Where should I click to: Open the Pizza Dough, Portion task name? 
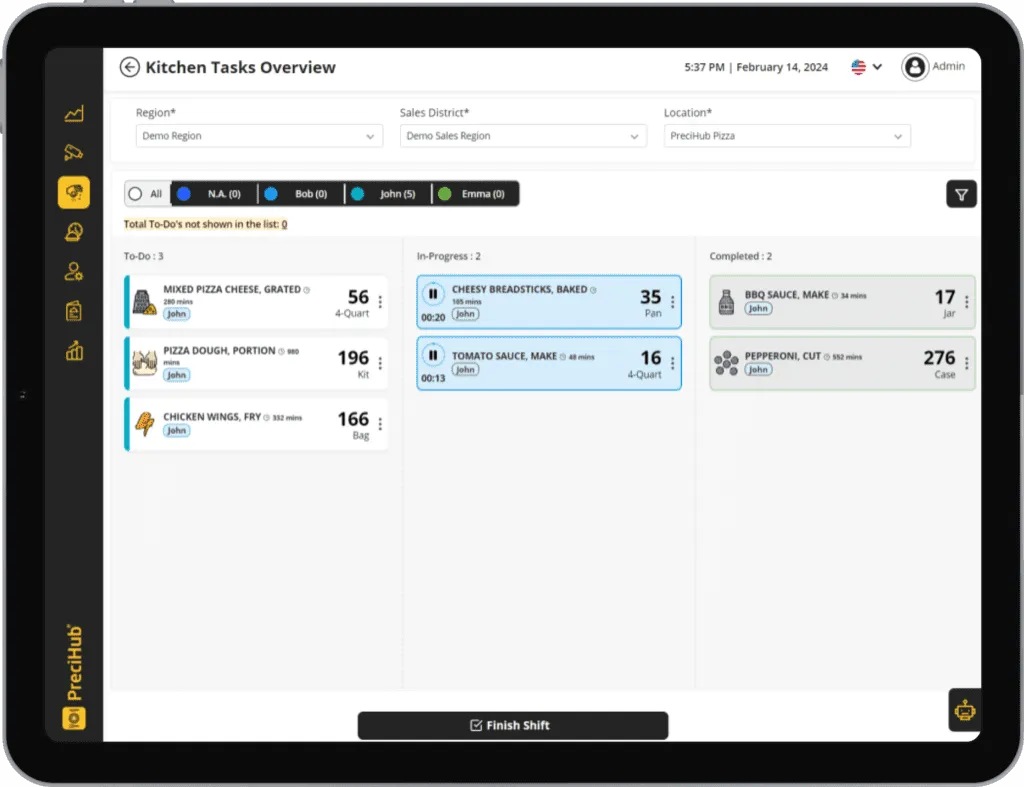coord(219,351)
